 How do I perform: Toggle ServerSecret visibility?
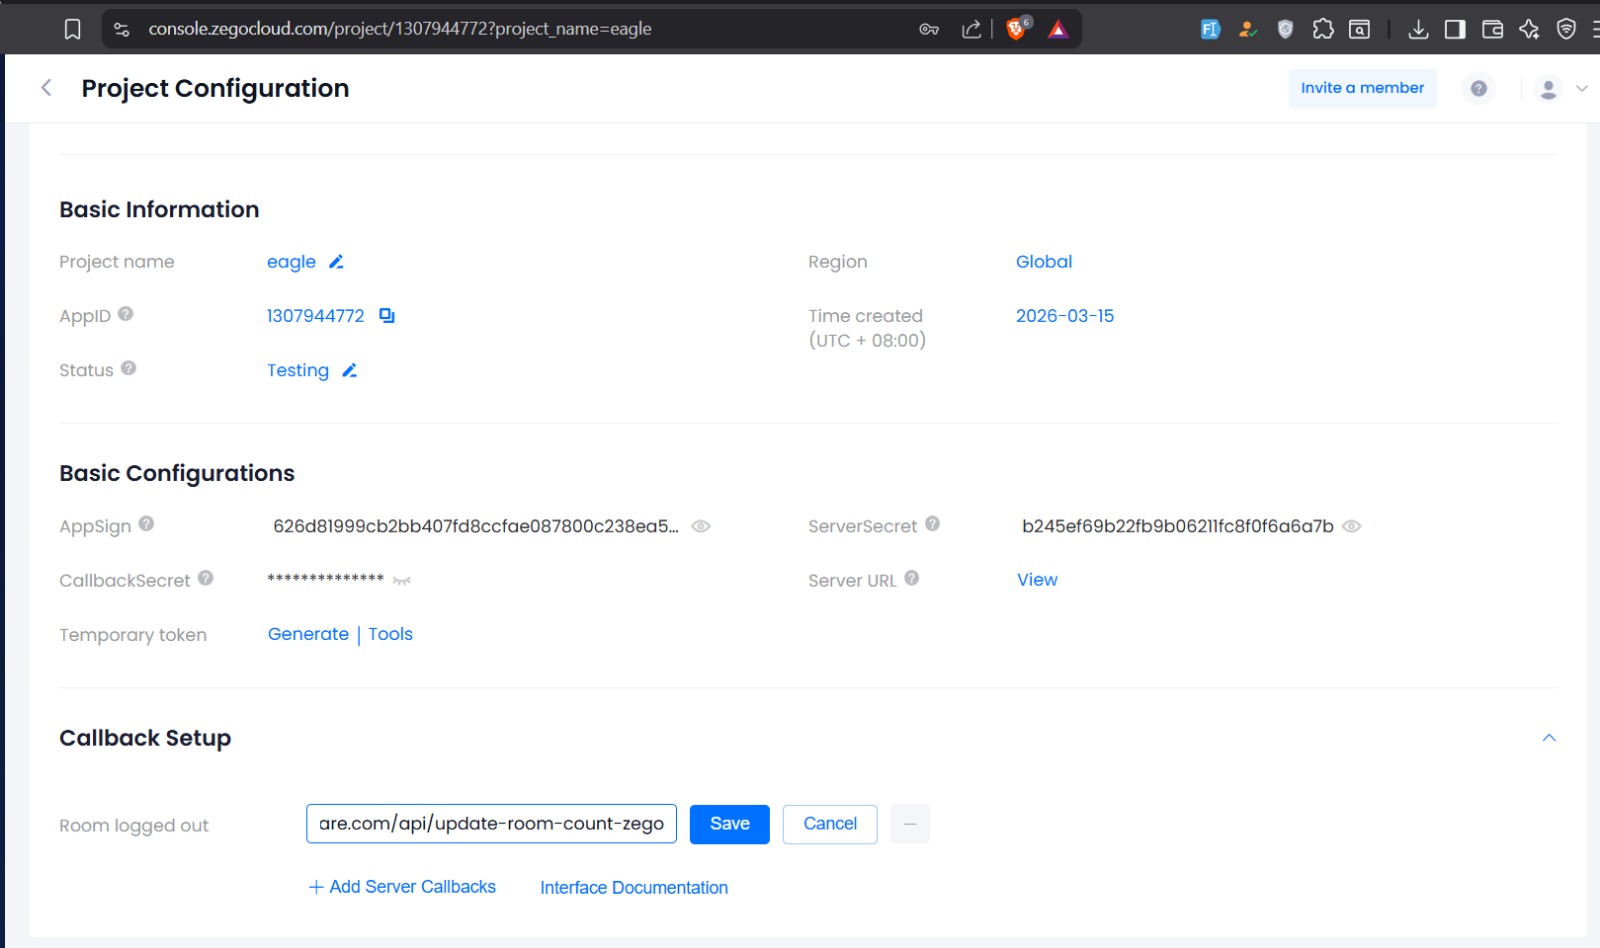click(x=1351, y=526)
